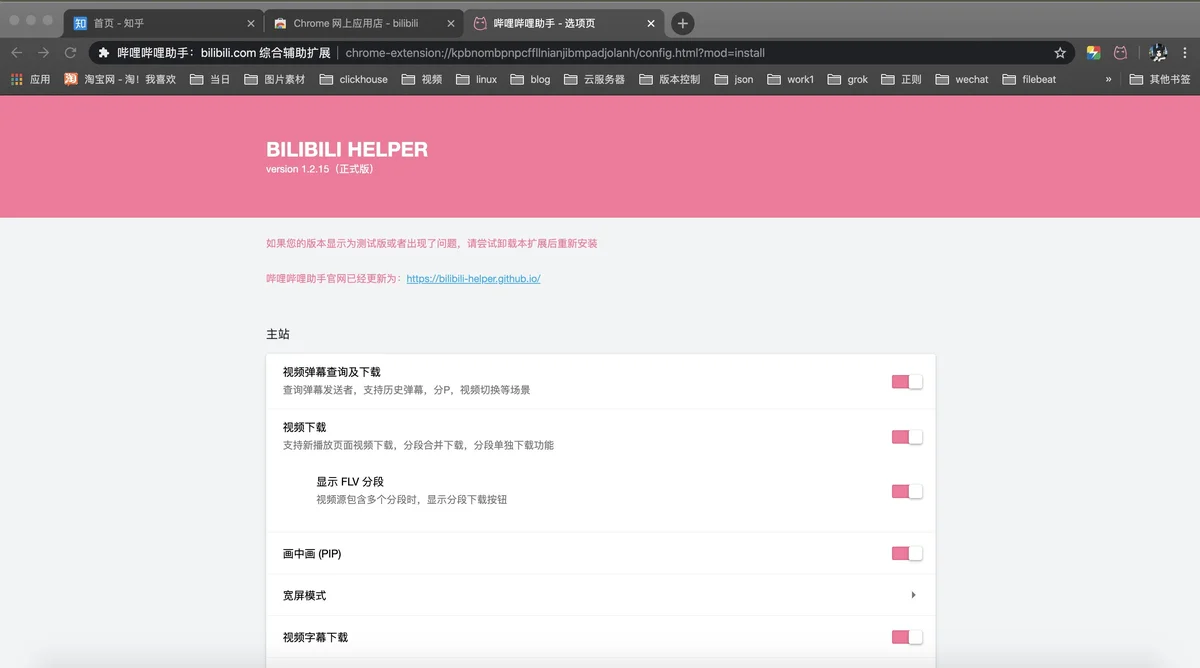
Task: Open the 正则 bookmark folder
Action: 901,79
